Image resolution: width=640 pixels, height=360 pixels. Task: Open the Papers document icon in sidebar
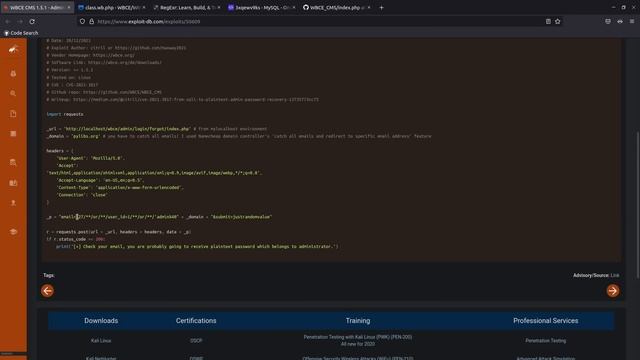[13, 113]
